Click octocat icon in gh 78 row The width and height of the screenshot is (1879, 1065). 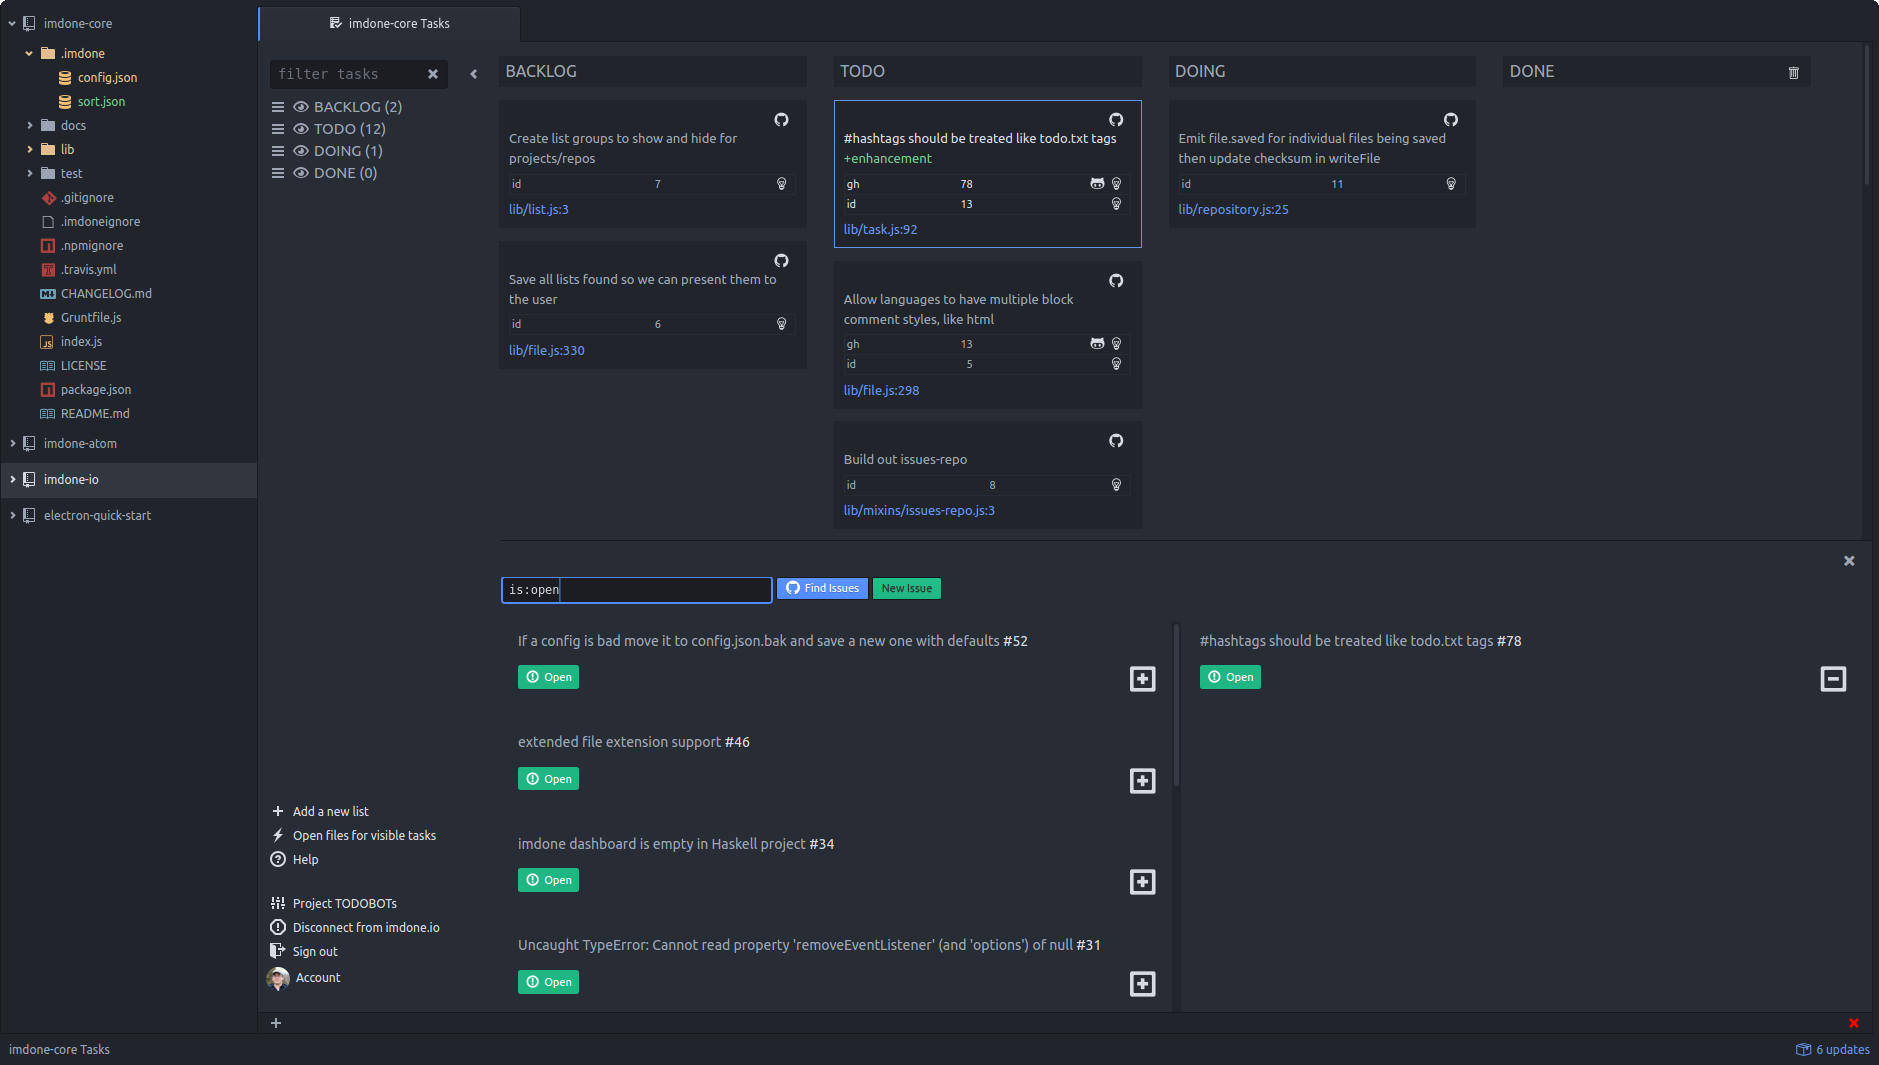tap(1097, 184)
